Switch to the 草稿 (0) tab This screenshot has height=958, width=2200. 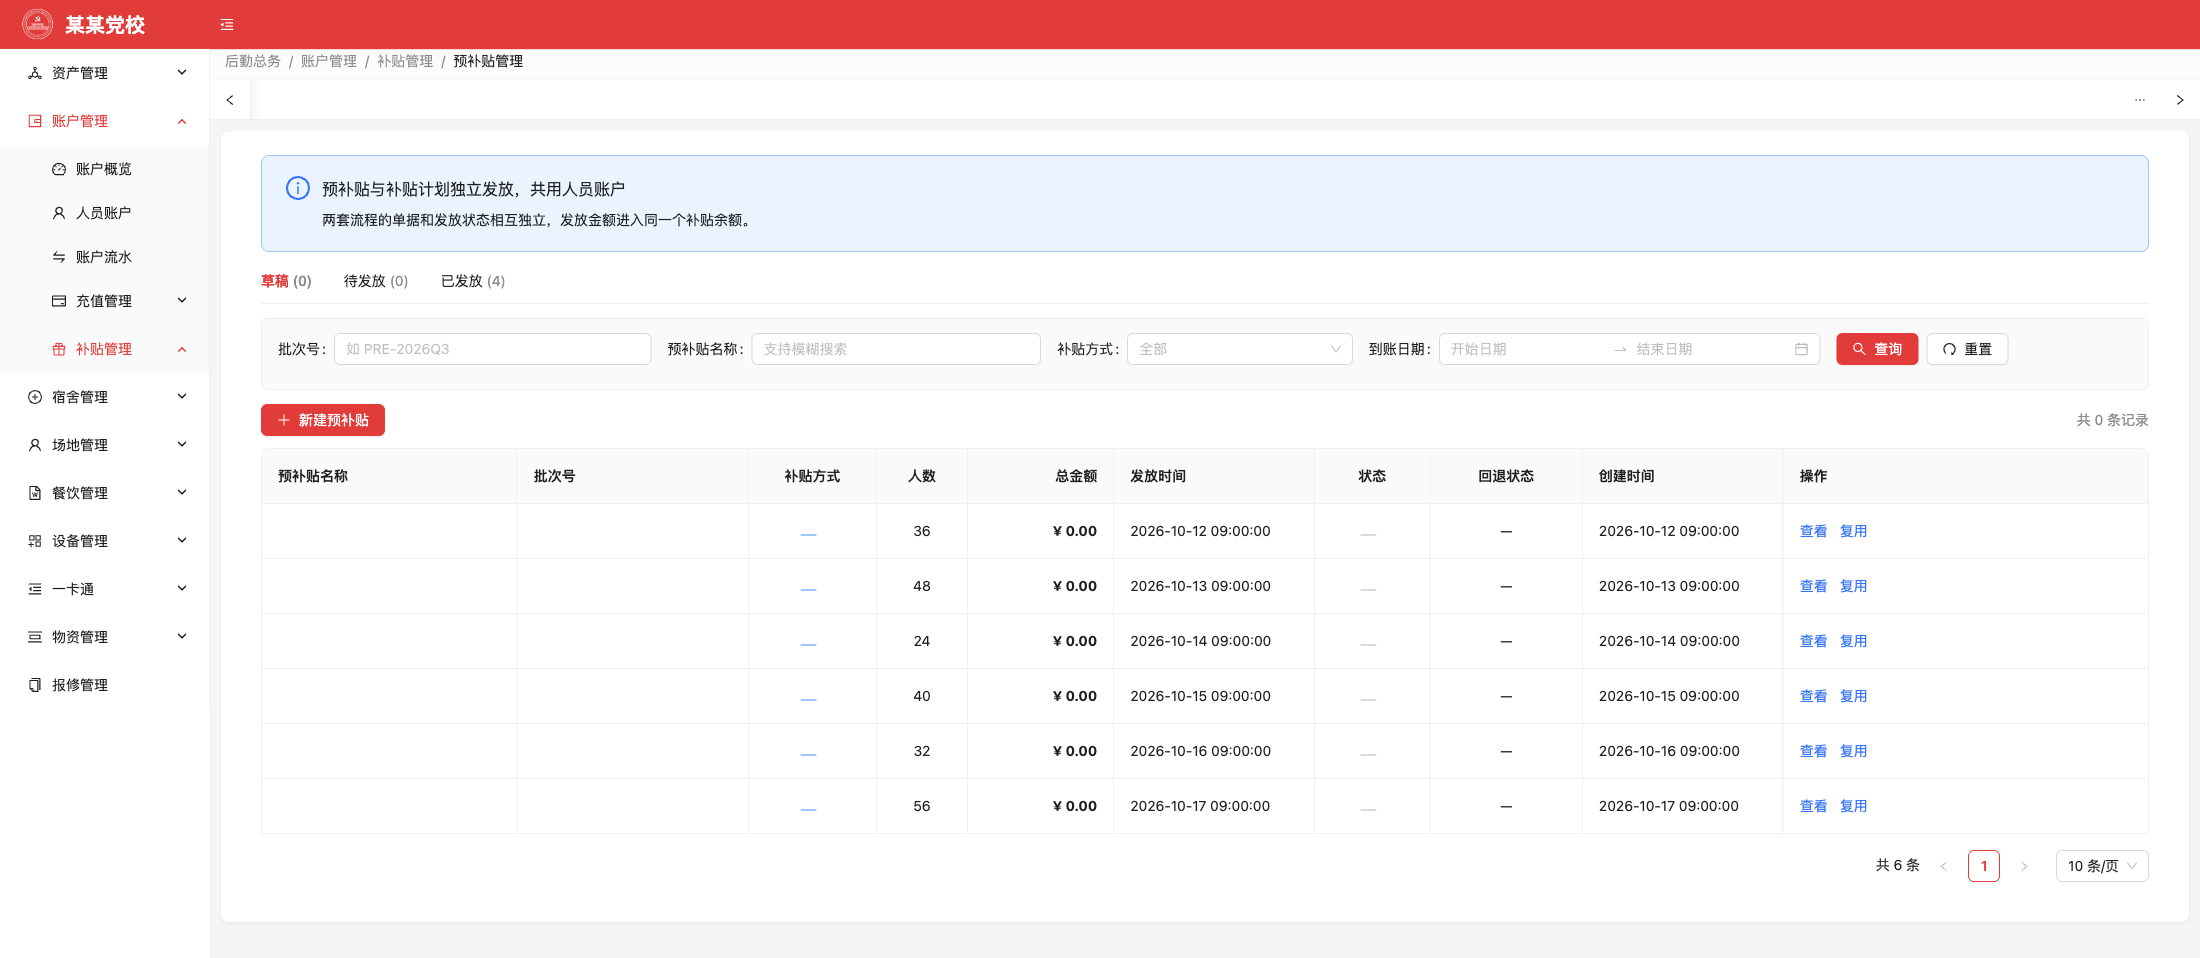pyautogui.click(x=286, y=281)
